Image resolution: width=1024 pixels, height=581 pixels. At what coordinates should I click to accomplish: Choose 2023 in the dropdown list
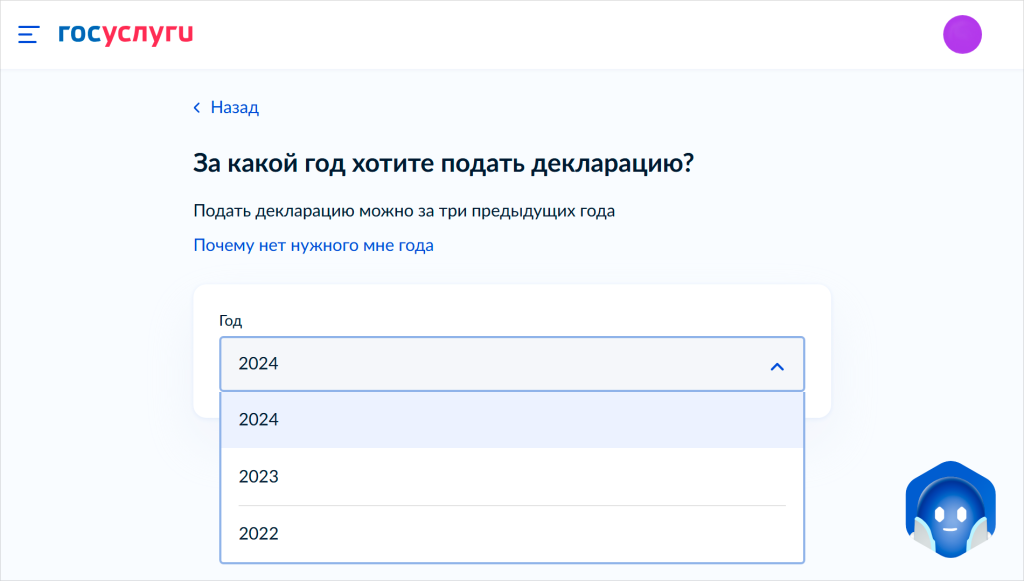point(259,477)
